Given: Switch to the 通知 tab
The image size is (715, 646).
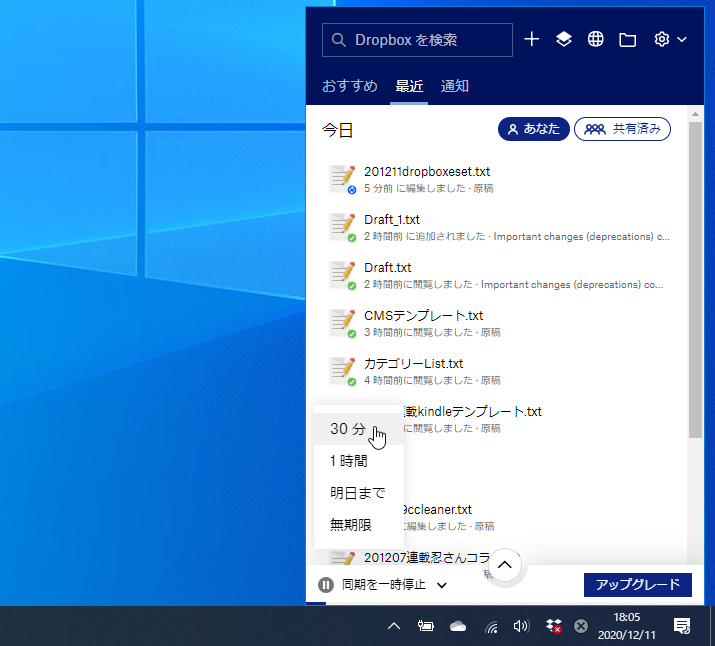Looking at the screenshot, I should point(455,86).
